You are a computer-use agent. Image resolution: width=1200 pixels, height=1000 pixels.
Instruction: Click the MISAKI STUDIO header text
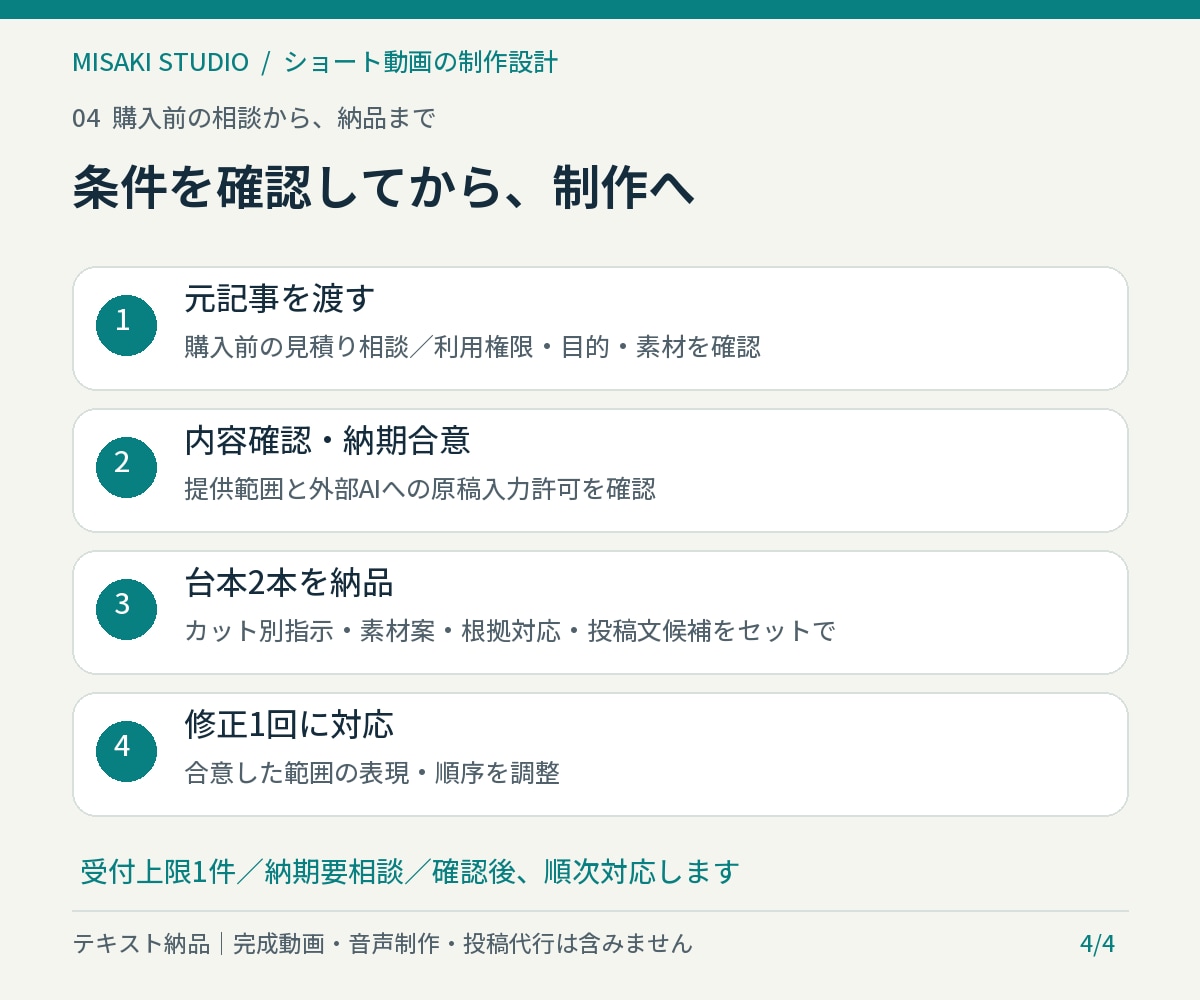tap(160, 62)
